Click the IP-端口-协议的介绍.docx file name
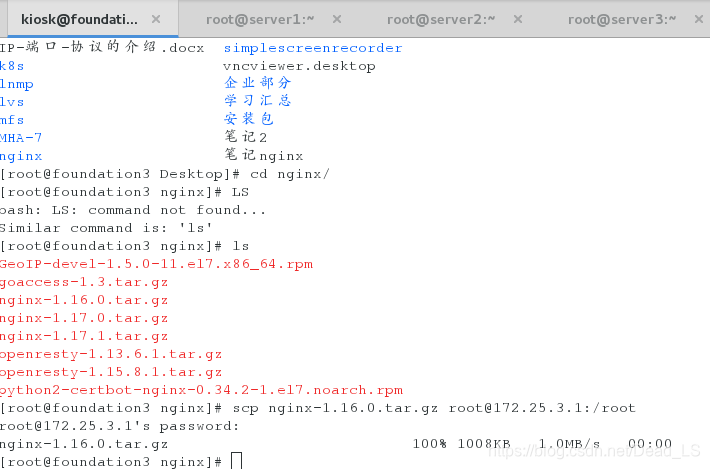 click(x=102, y=47)
